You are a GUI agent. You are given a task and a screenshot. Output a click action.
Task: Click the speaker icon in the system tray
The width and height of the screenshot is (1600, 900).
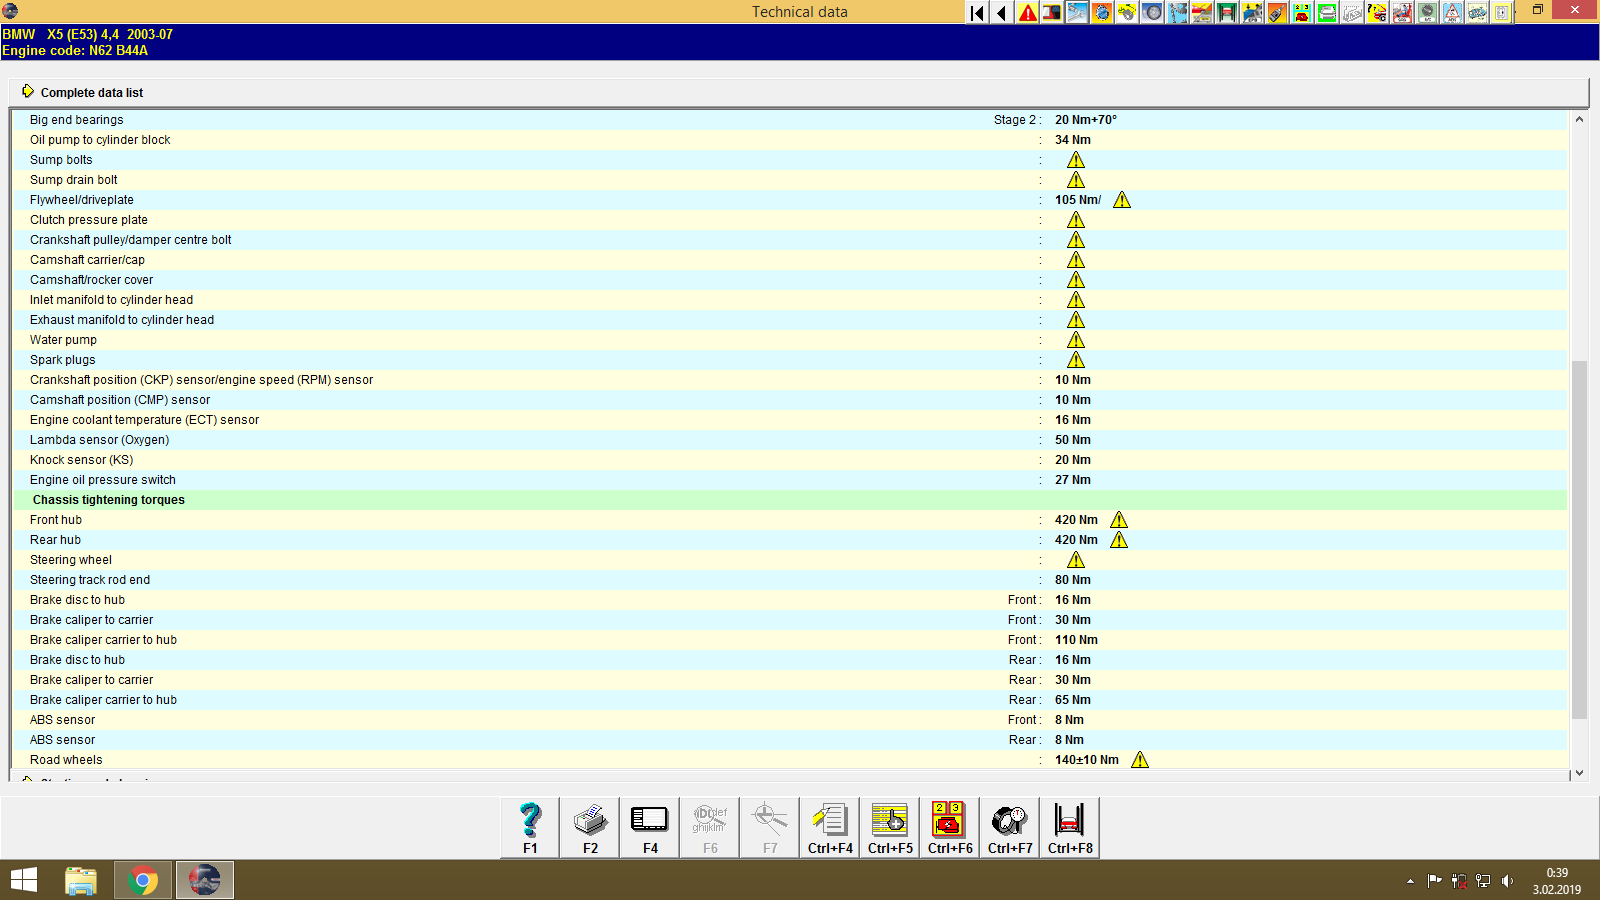pos(1509,881)
